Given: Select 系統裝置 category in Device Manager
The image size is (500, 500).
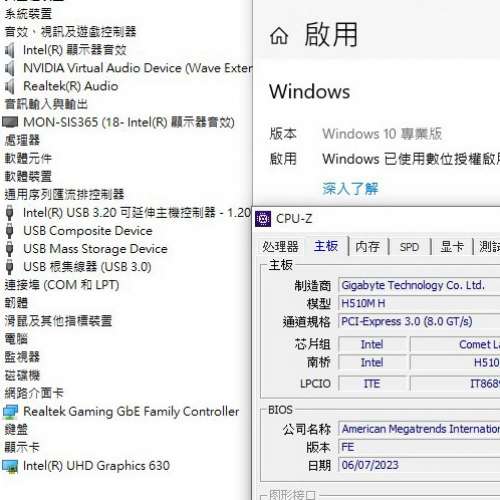Looking at the screenshot, I should click(x=28, y=14).
